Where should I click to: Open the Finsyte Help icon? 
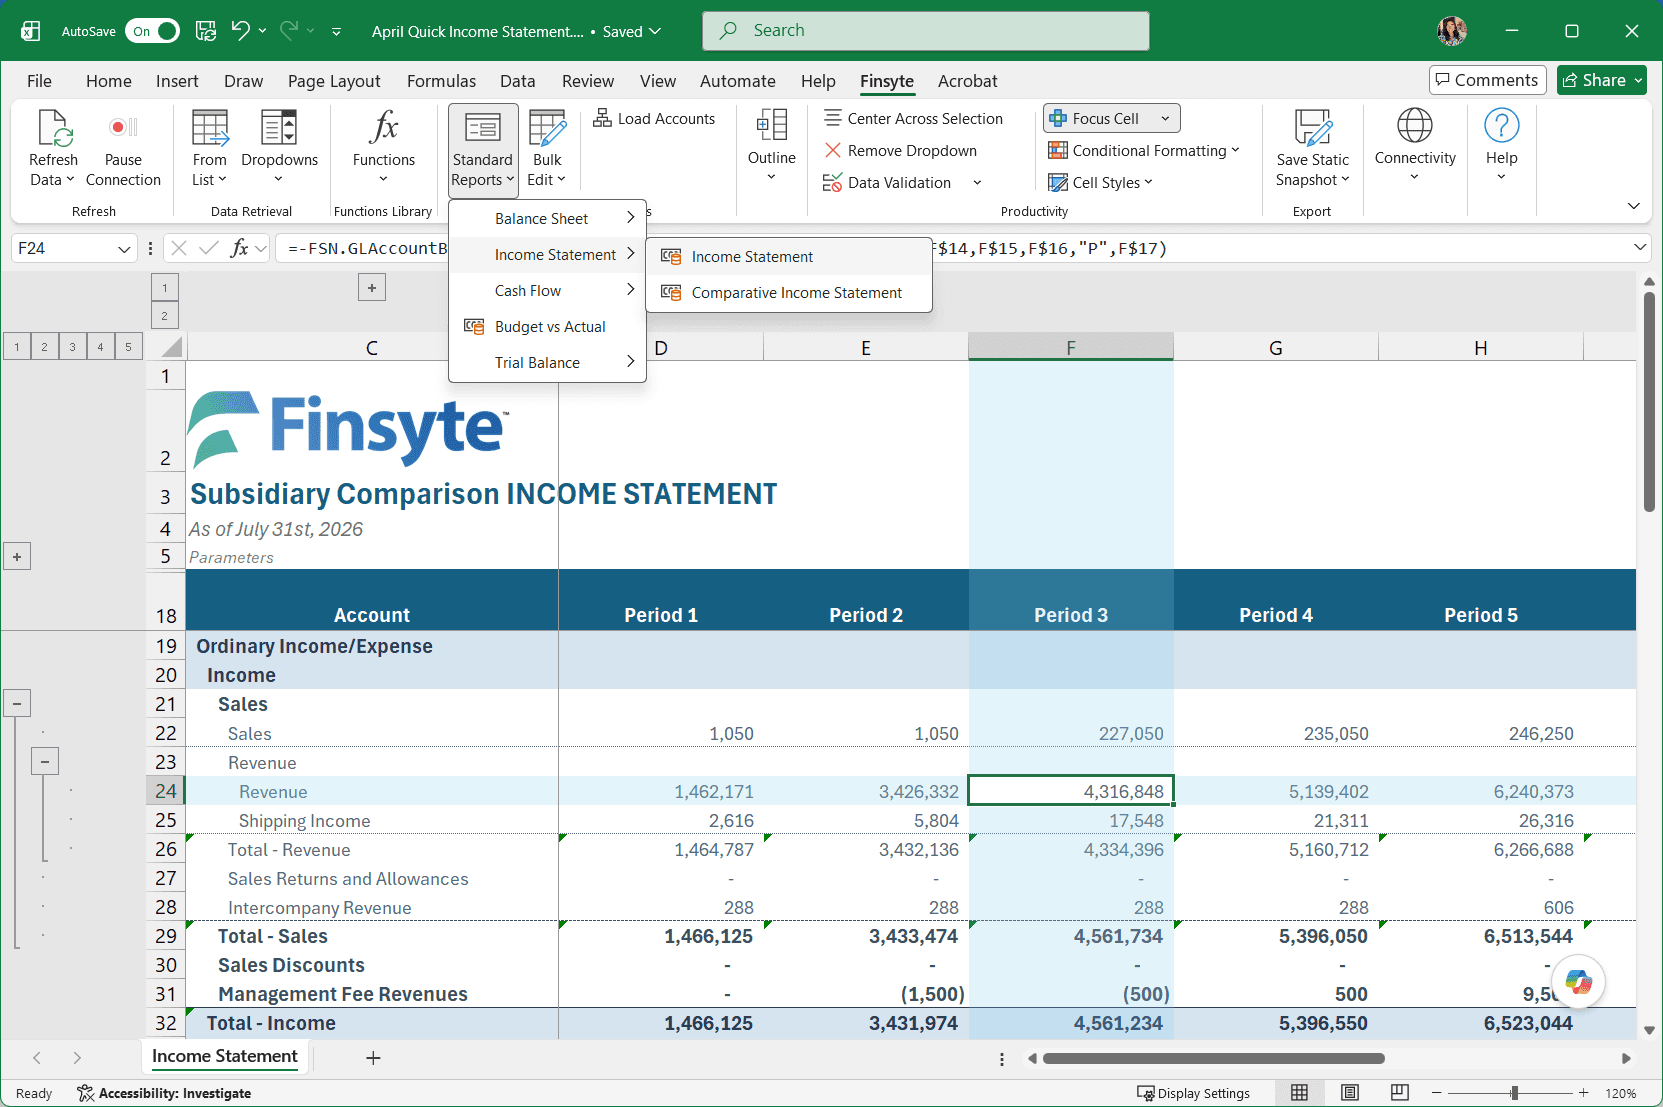click(1501, 126)
